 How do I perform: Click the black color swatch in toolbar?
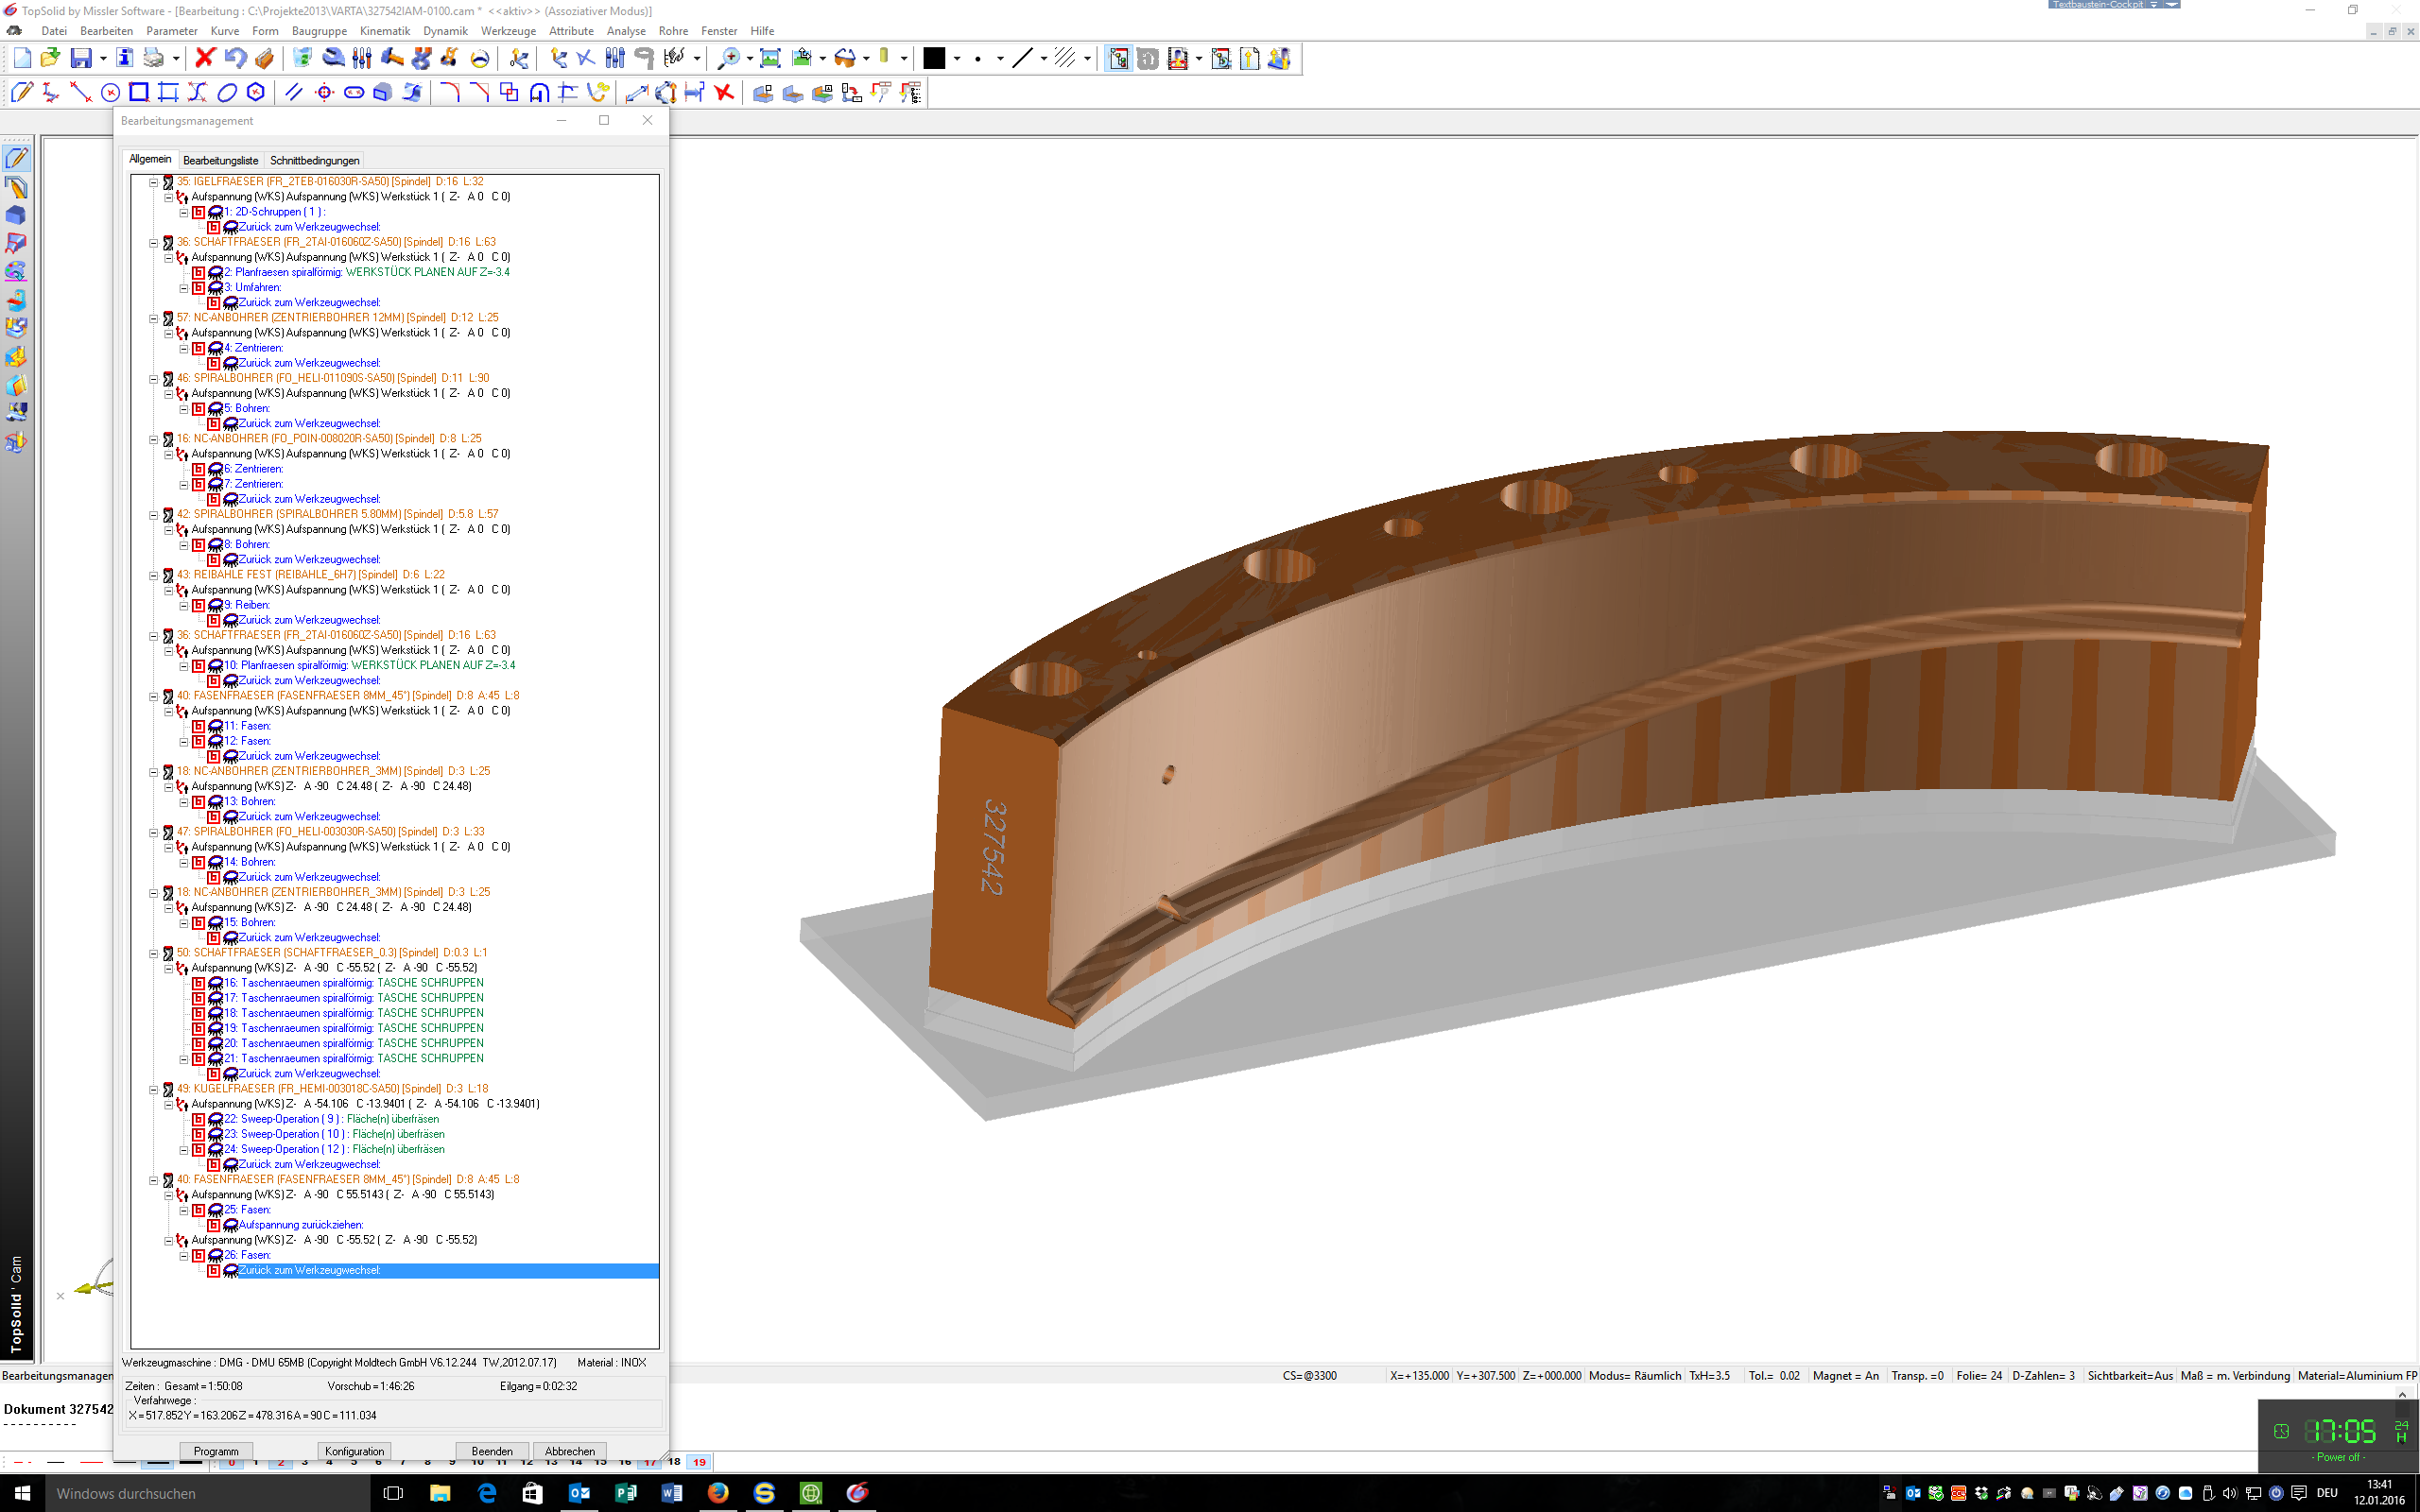pos(933,58)
